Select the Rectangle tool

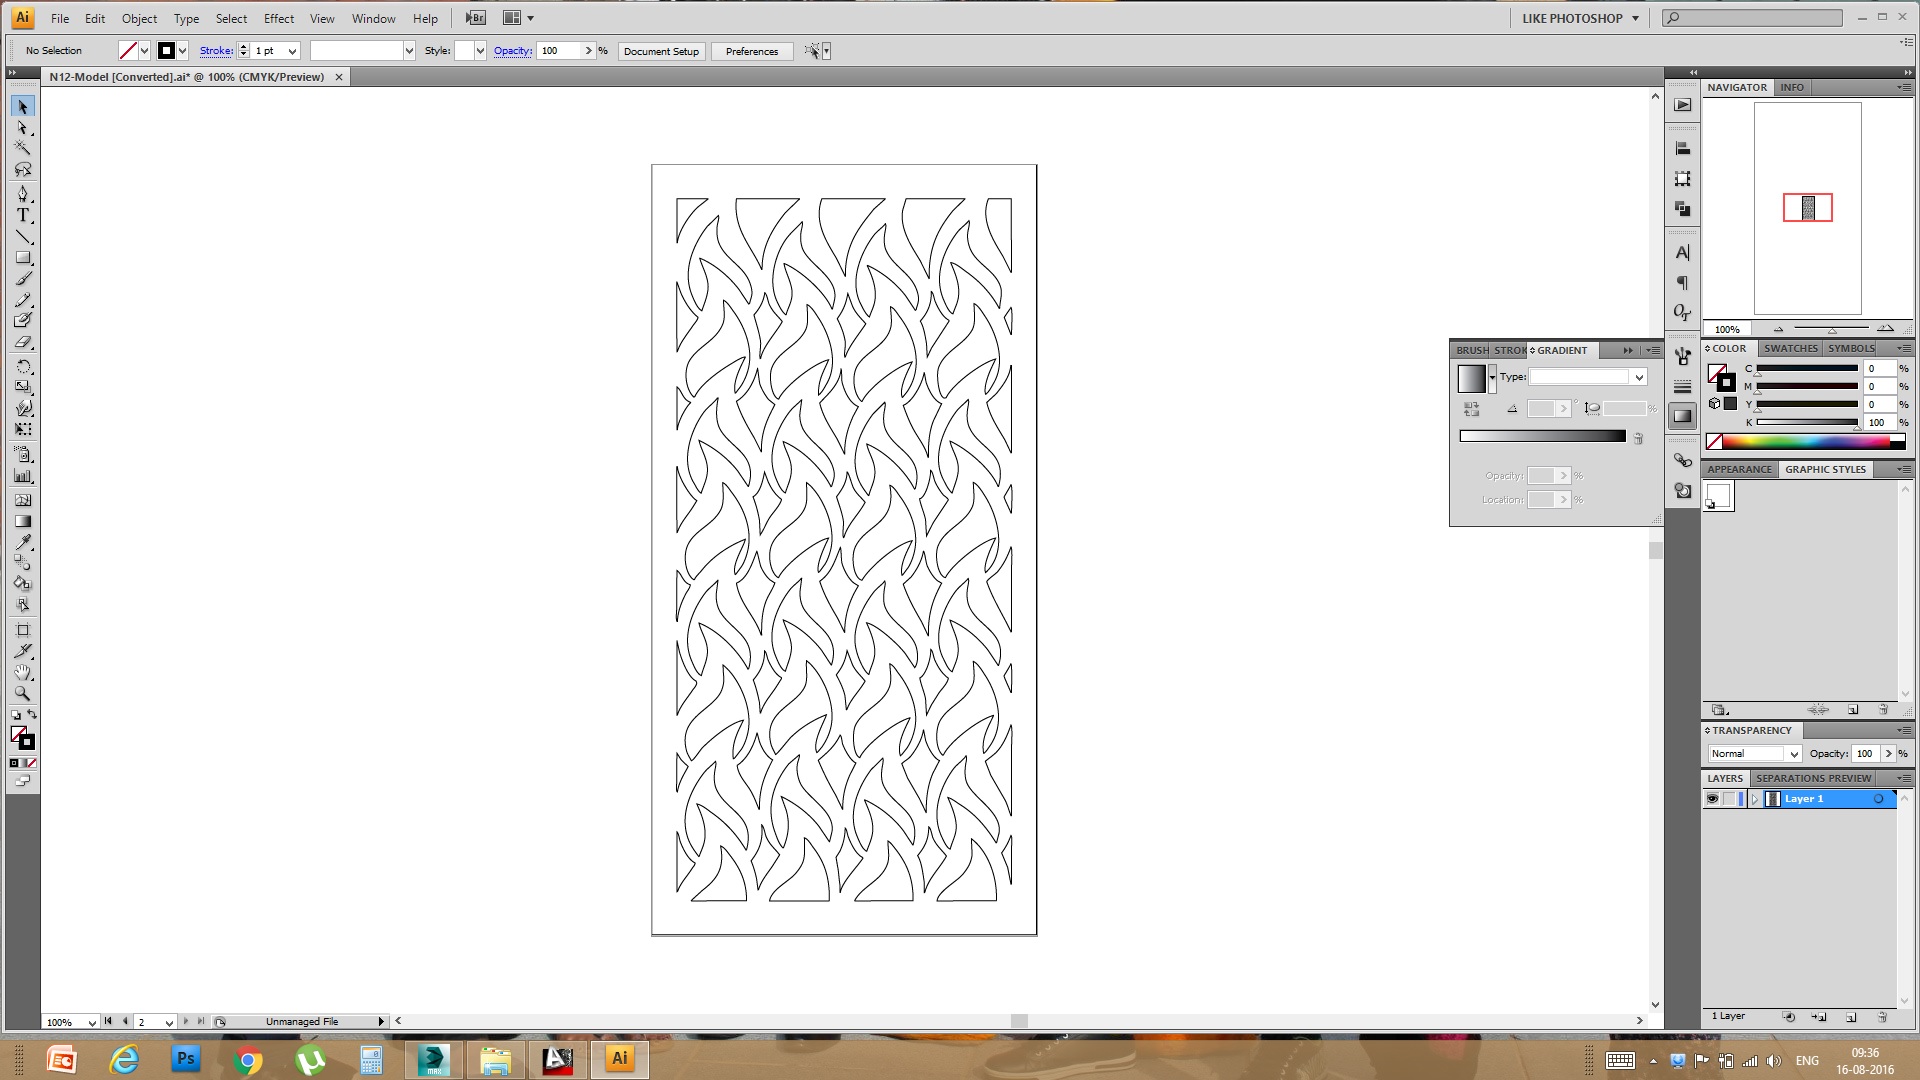(x=23, y=257)
